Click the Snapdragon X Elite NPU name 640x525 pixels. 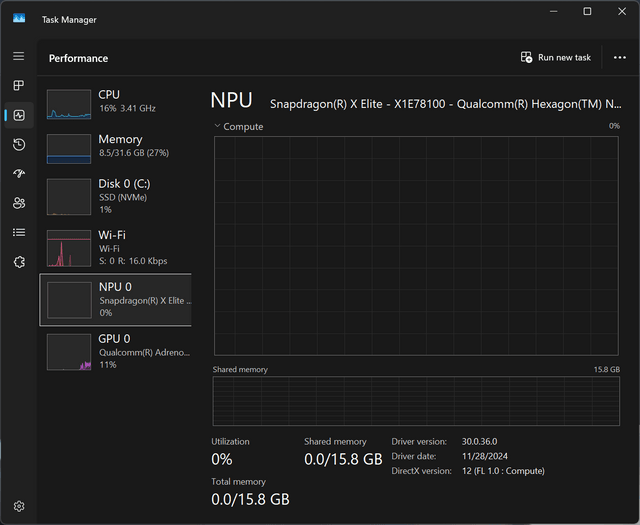446,104
